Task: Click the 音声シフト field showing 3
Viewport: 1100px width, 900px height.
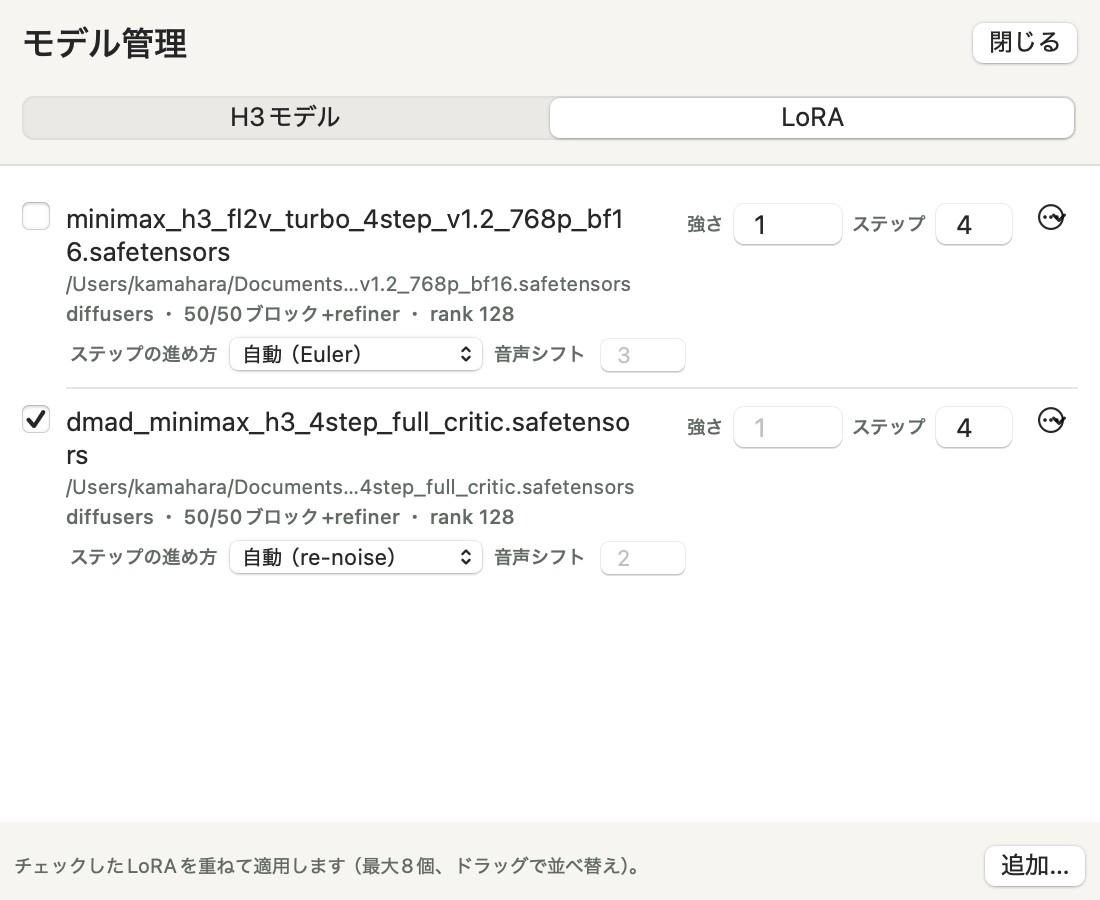Action: point(643,355)
